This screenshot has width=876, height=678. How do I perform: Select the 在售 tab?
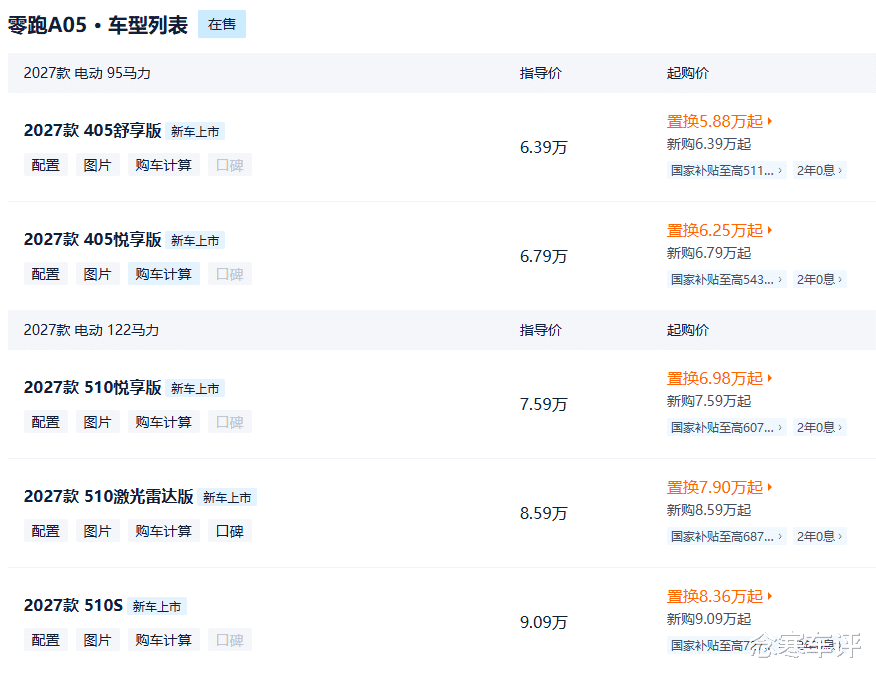tap(222, 24)
